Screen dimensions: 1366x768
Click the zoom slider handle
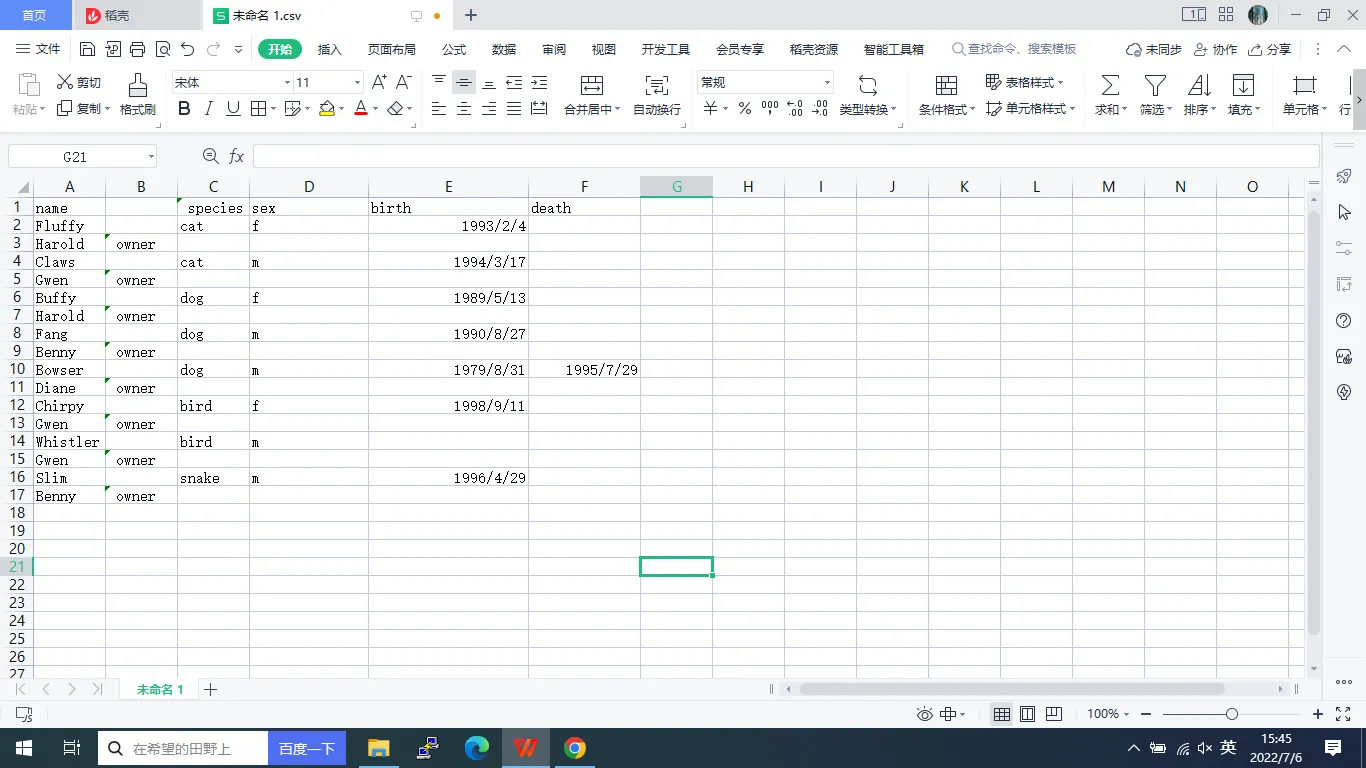(x=1232, y=714)
